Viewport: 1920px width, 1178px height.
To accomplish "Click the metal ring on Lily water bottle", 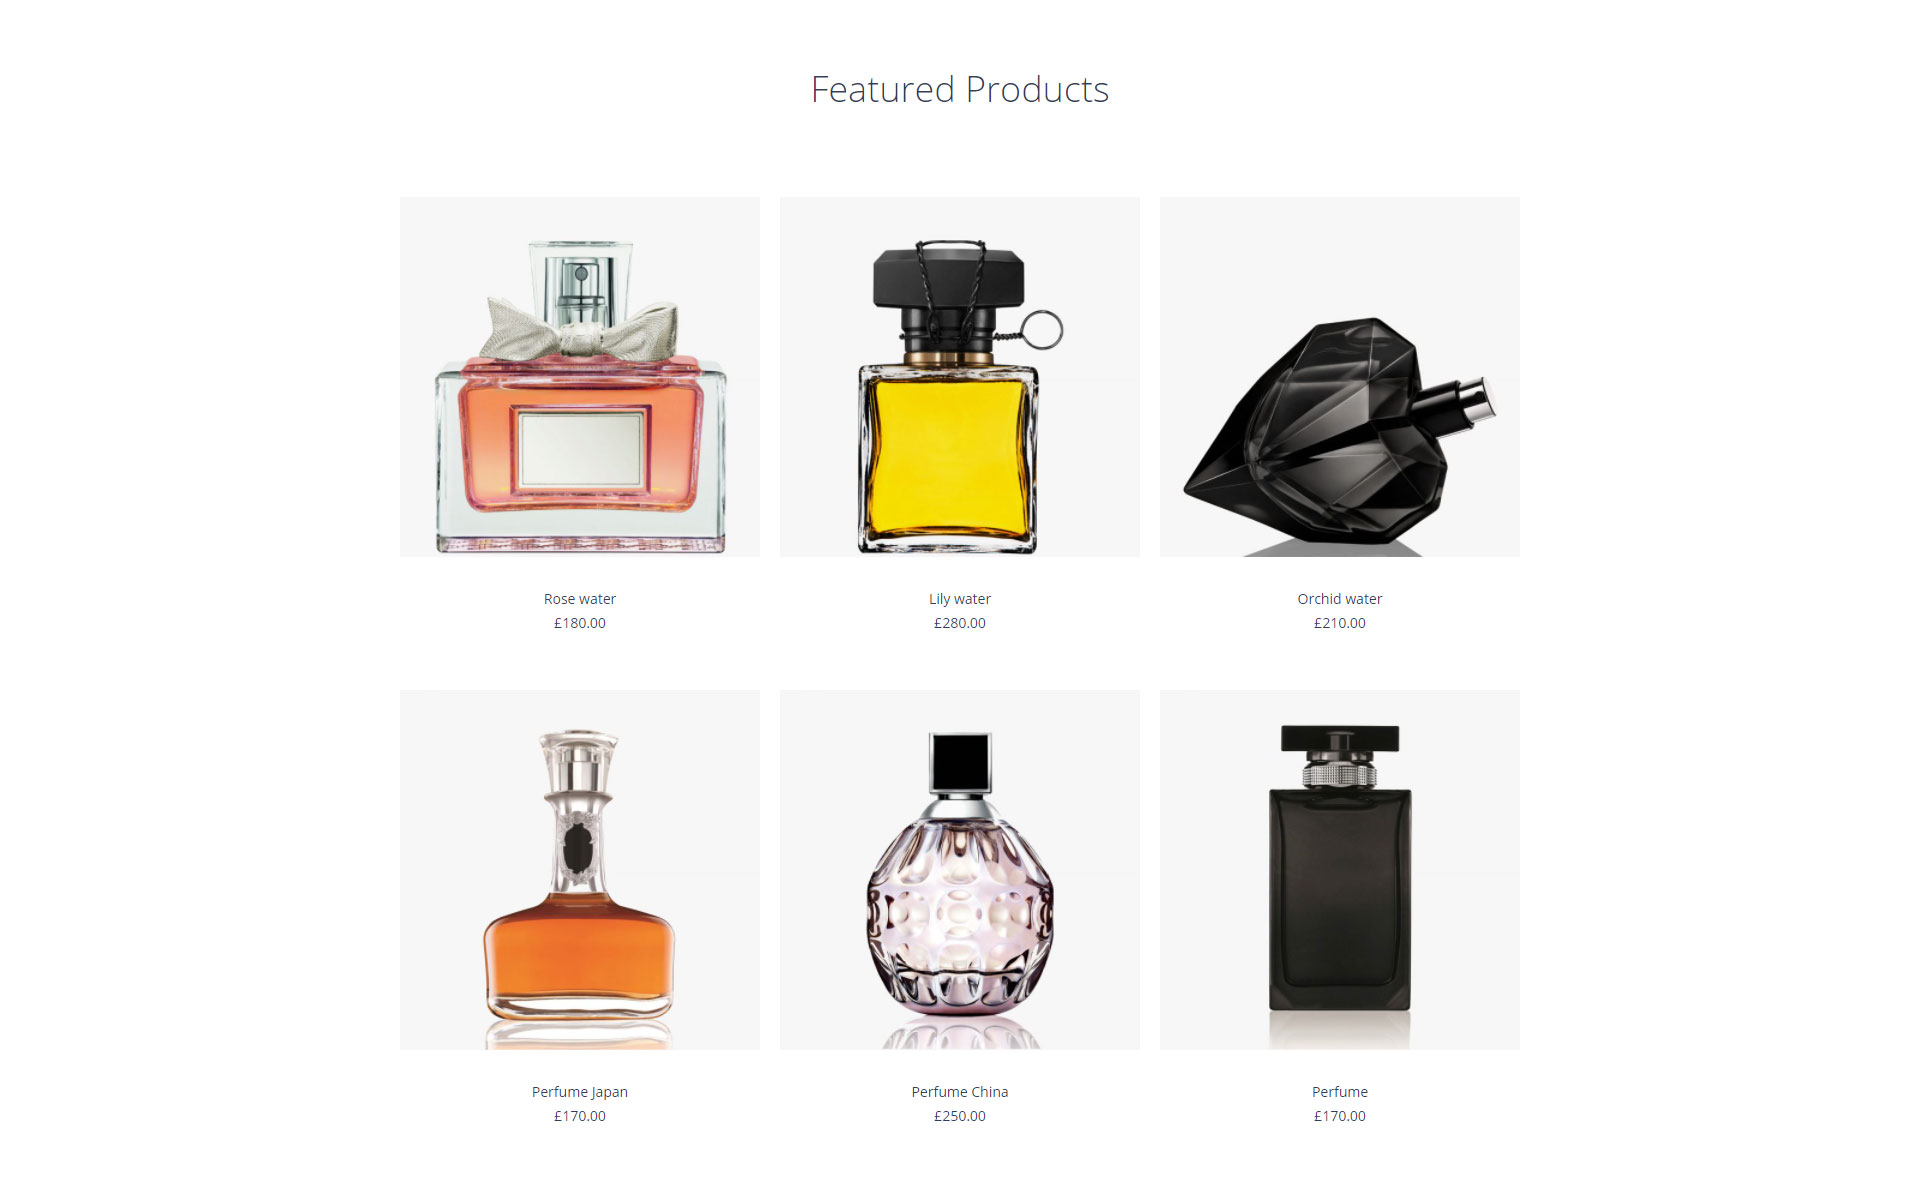I will click(x=1042, y=330).
